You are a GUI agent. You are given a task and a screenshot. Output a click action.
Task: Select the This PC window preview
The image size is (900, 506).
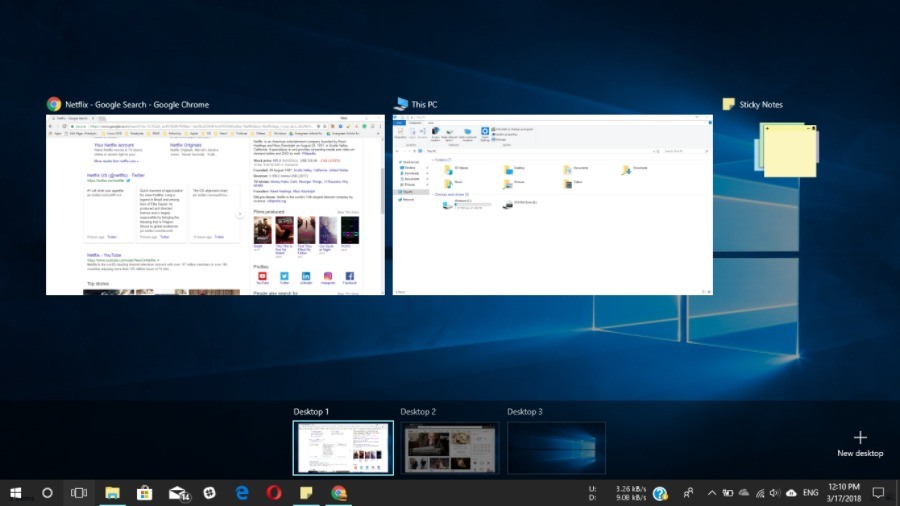coord(553,204)
